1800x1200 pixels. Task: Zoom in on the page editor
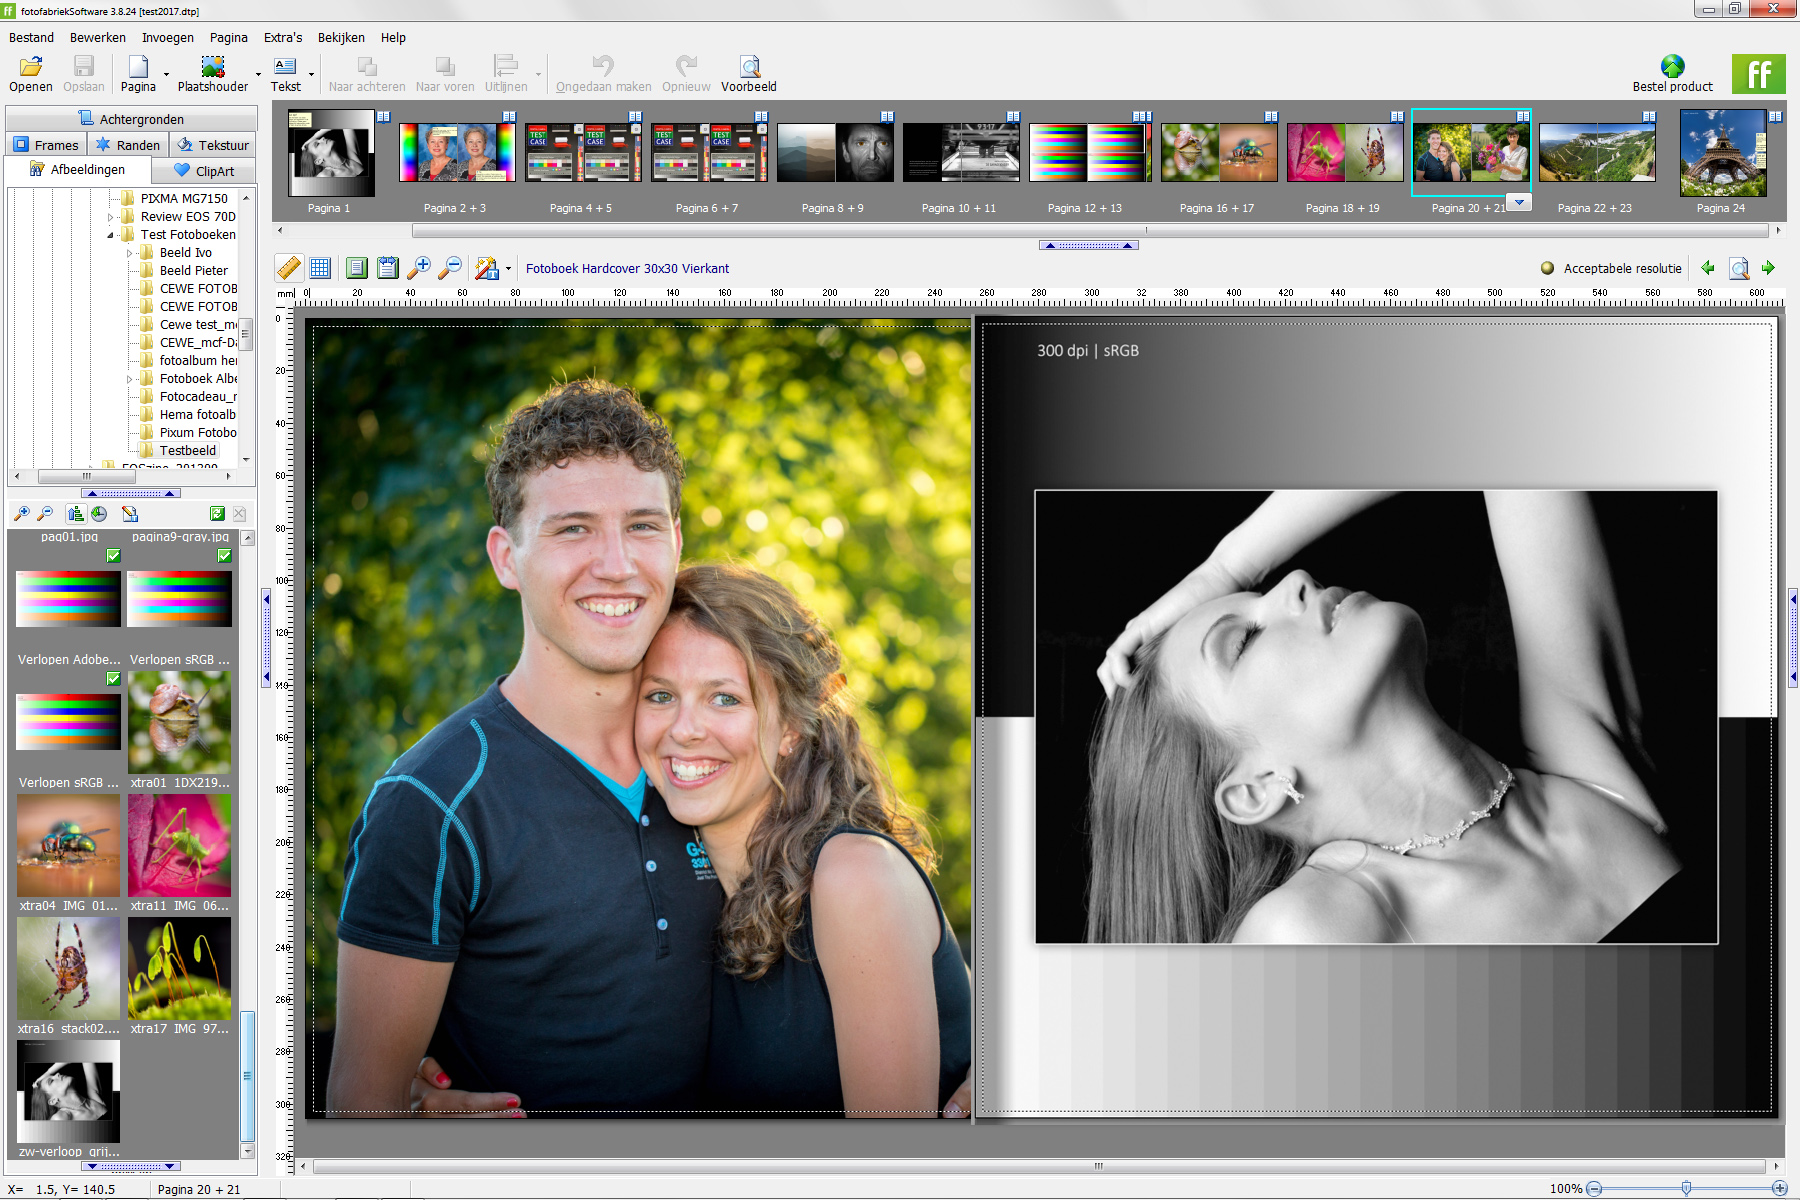click(419, 268)
